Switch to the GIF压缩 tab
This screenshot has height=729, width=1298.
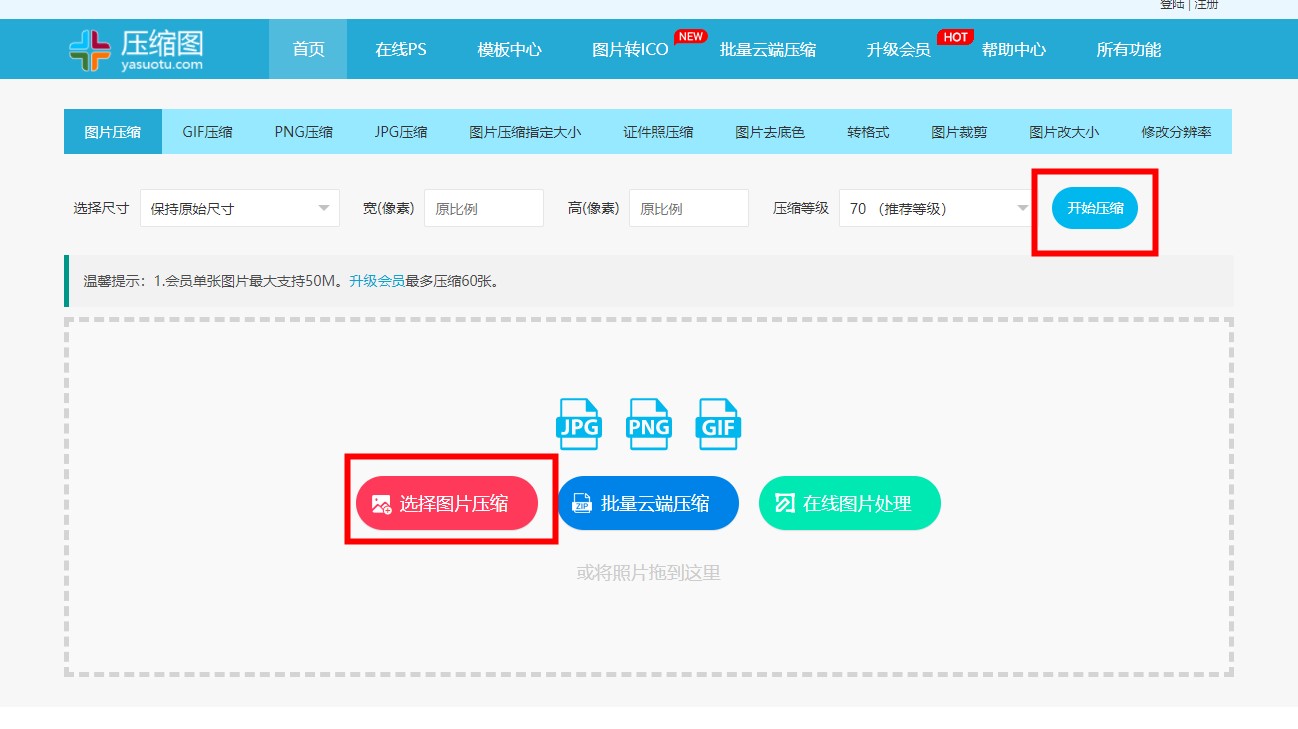207,132
